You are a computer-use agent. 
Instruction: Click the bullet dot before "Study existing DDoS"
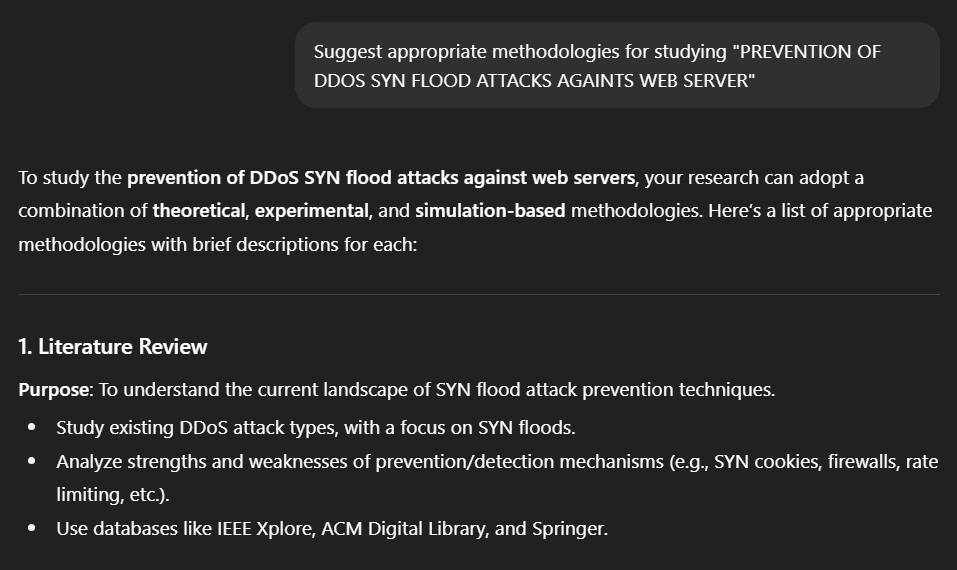click(32, 428)
